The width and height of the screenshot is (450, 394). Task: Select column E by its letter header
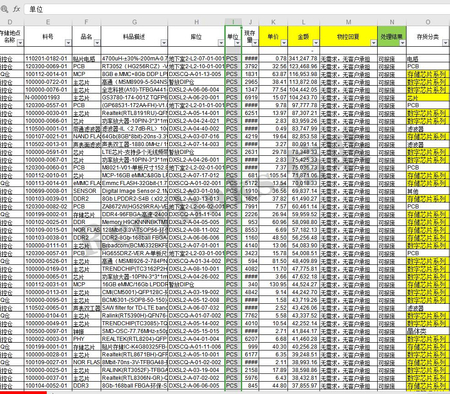click(48, 22)
